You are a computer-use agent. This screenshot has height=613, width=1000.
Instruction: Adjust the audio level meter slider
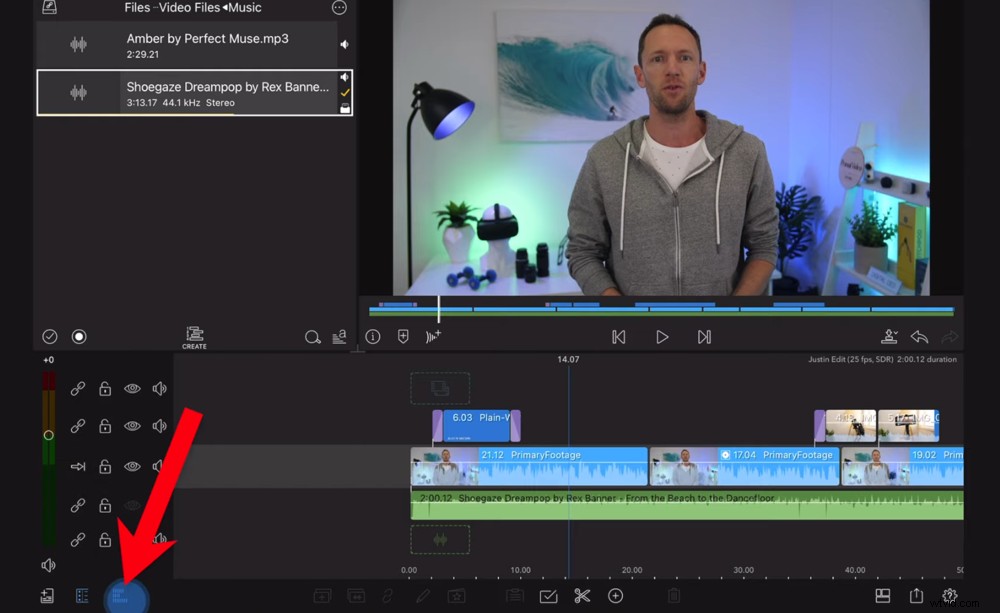coord(48,434)
